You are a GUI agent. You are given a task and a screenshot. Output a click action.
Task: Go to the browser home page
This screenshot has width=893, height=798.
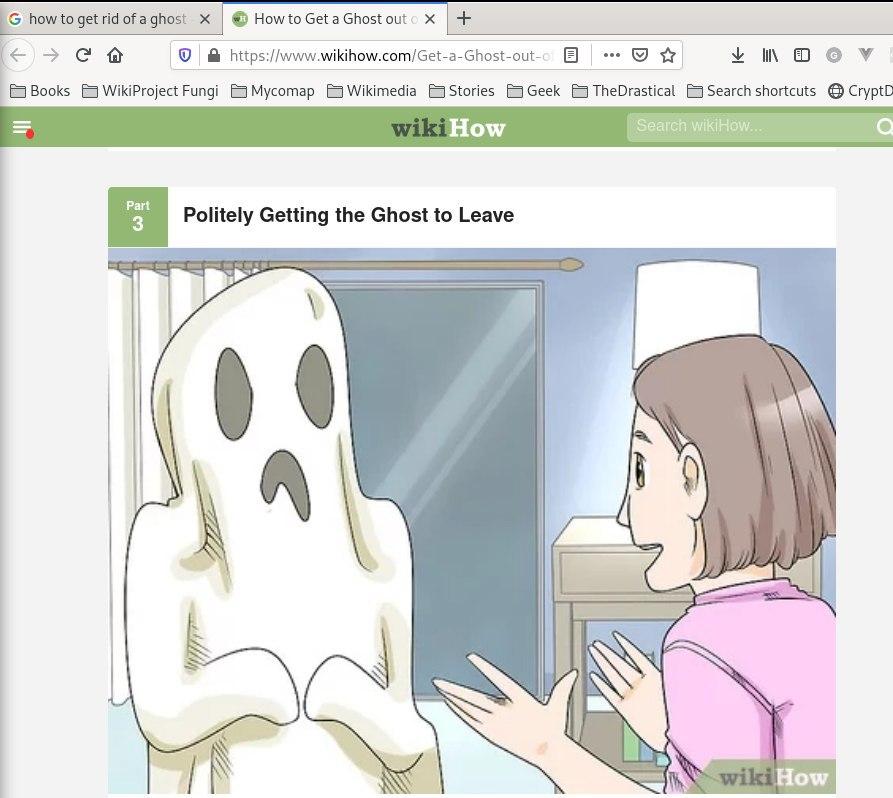pyautogui.click(x=115, y=55)
